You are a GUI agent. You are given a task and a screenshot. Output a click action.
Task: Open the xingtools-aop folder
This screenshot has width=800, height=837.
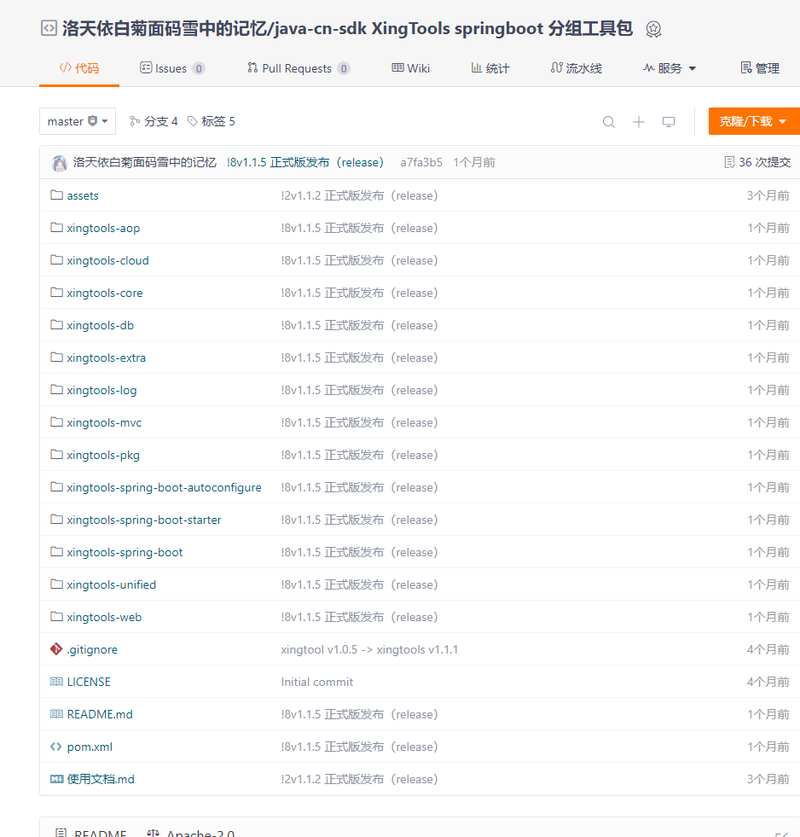point(103,228)
